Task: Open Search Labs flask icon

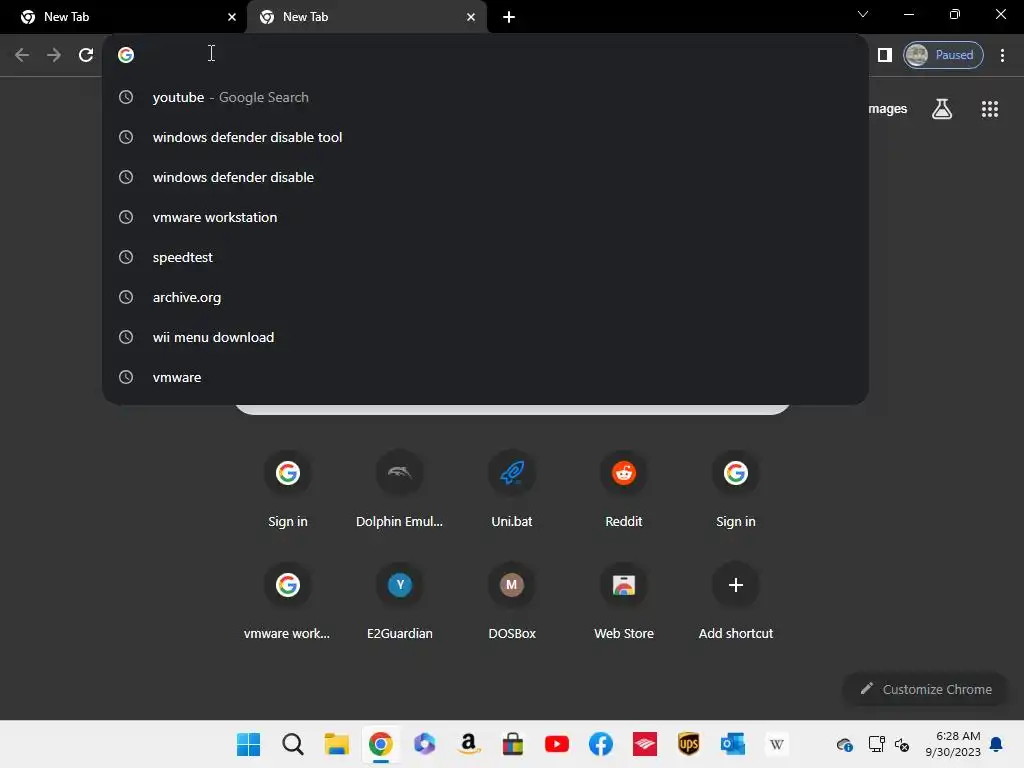Action: (x=942, y=109)
